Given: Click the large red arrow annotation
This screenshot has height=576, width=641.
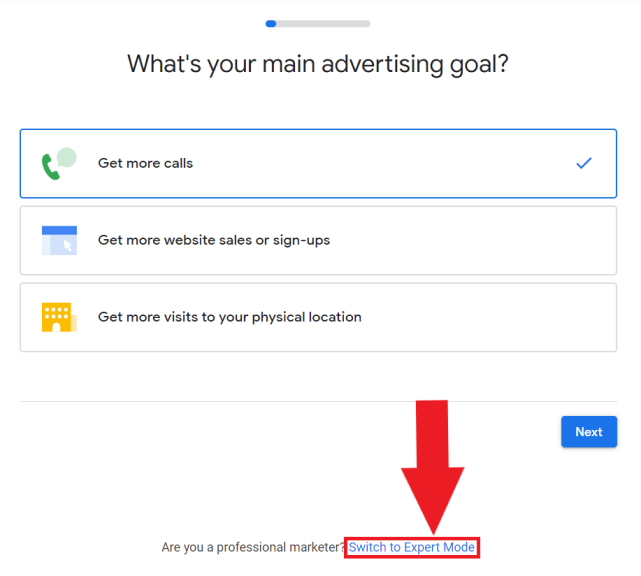Looking at the screenshot, I should pos(433,466).
